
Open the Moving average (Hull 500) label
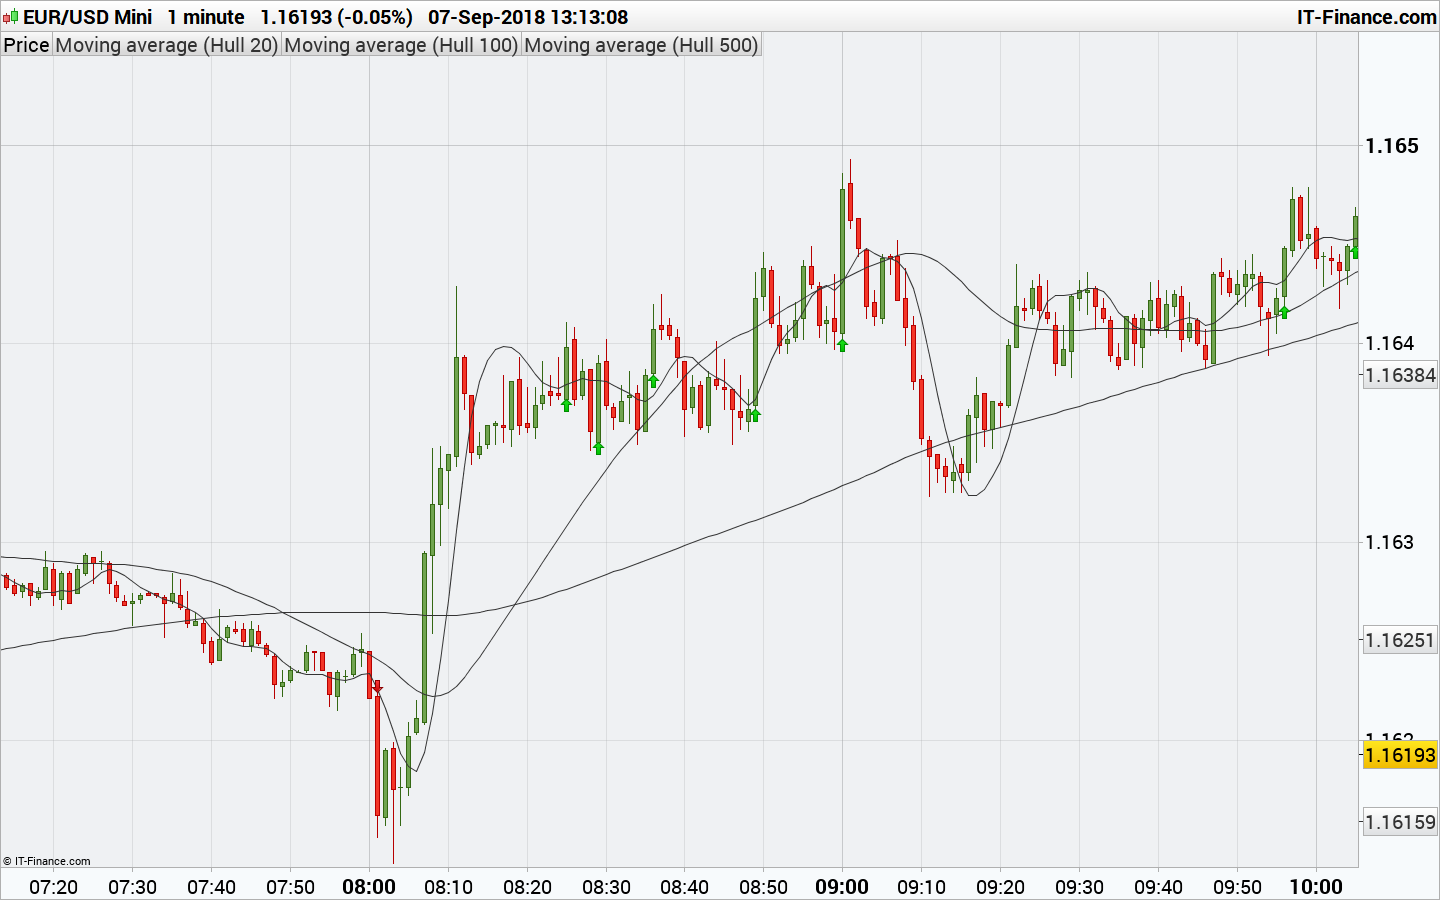[x=642, y=45]
